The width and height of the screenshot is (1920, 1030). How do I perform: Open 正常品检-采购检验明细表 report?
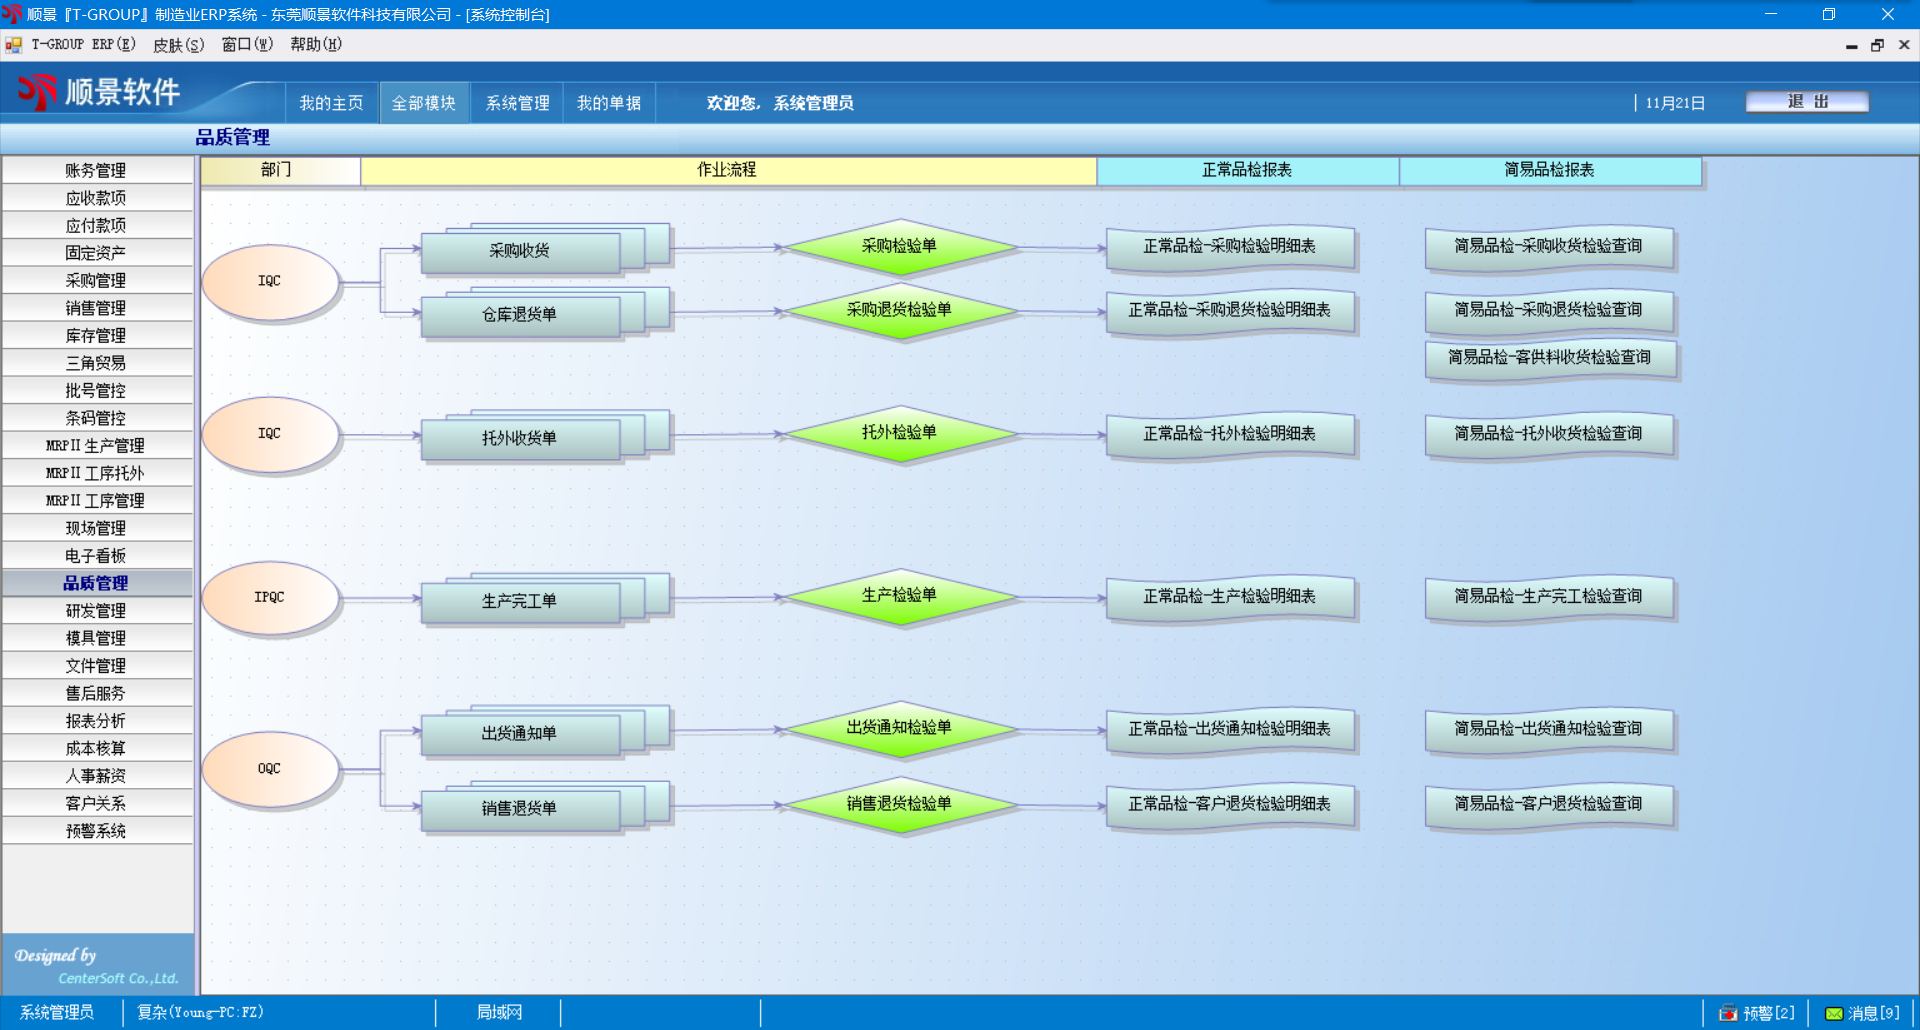(1230, 247)
